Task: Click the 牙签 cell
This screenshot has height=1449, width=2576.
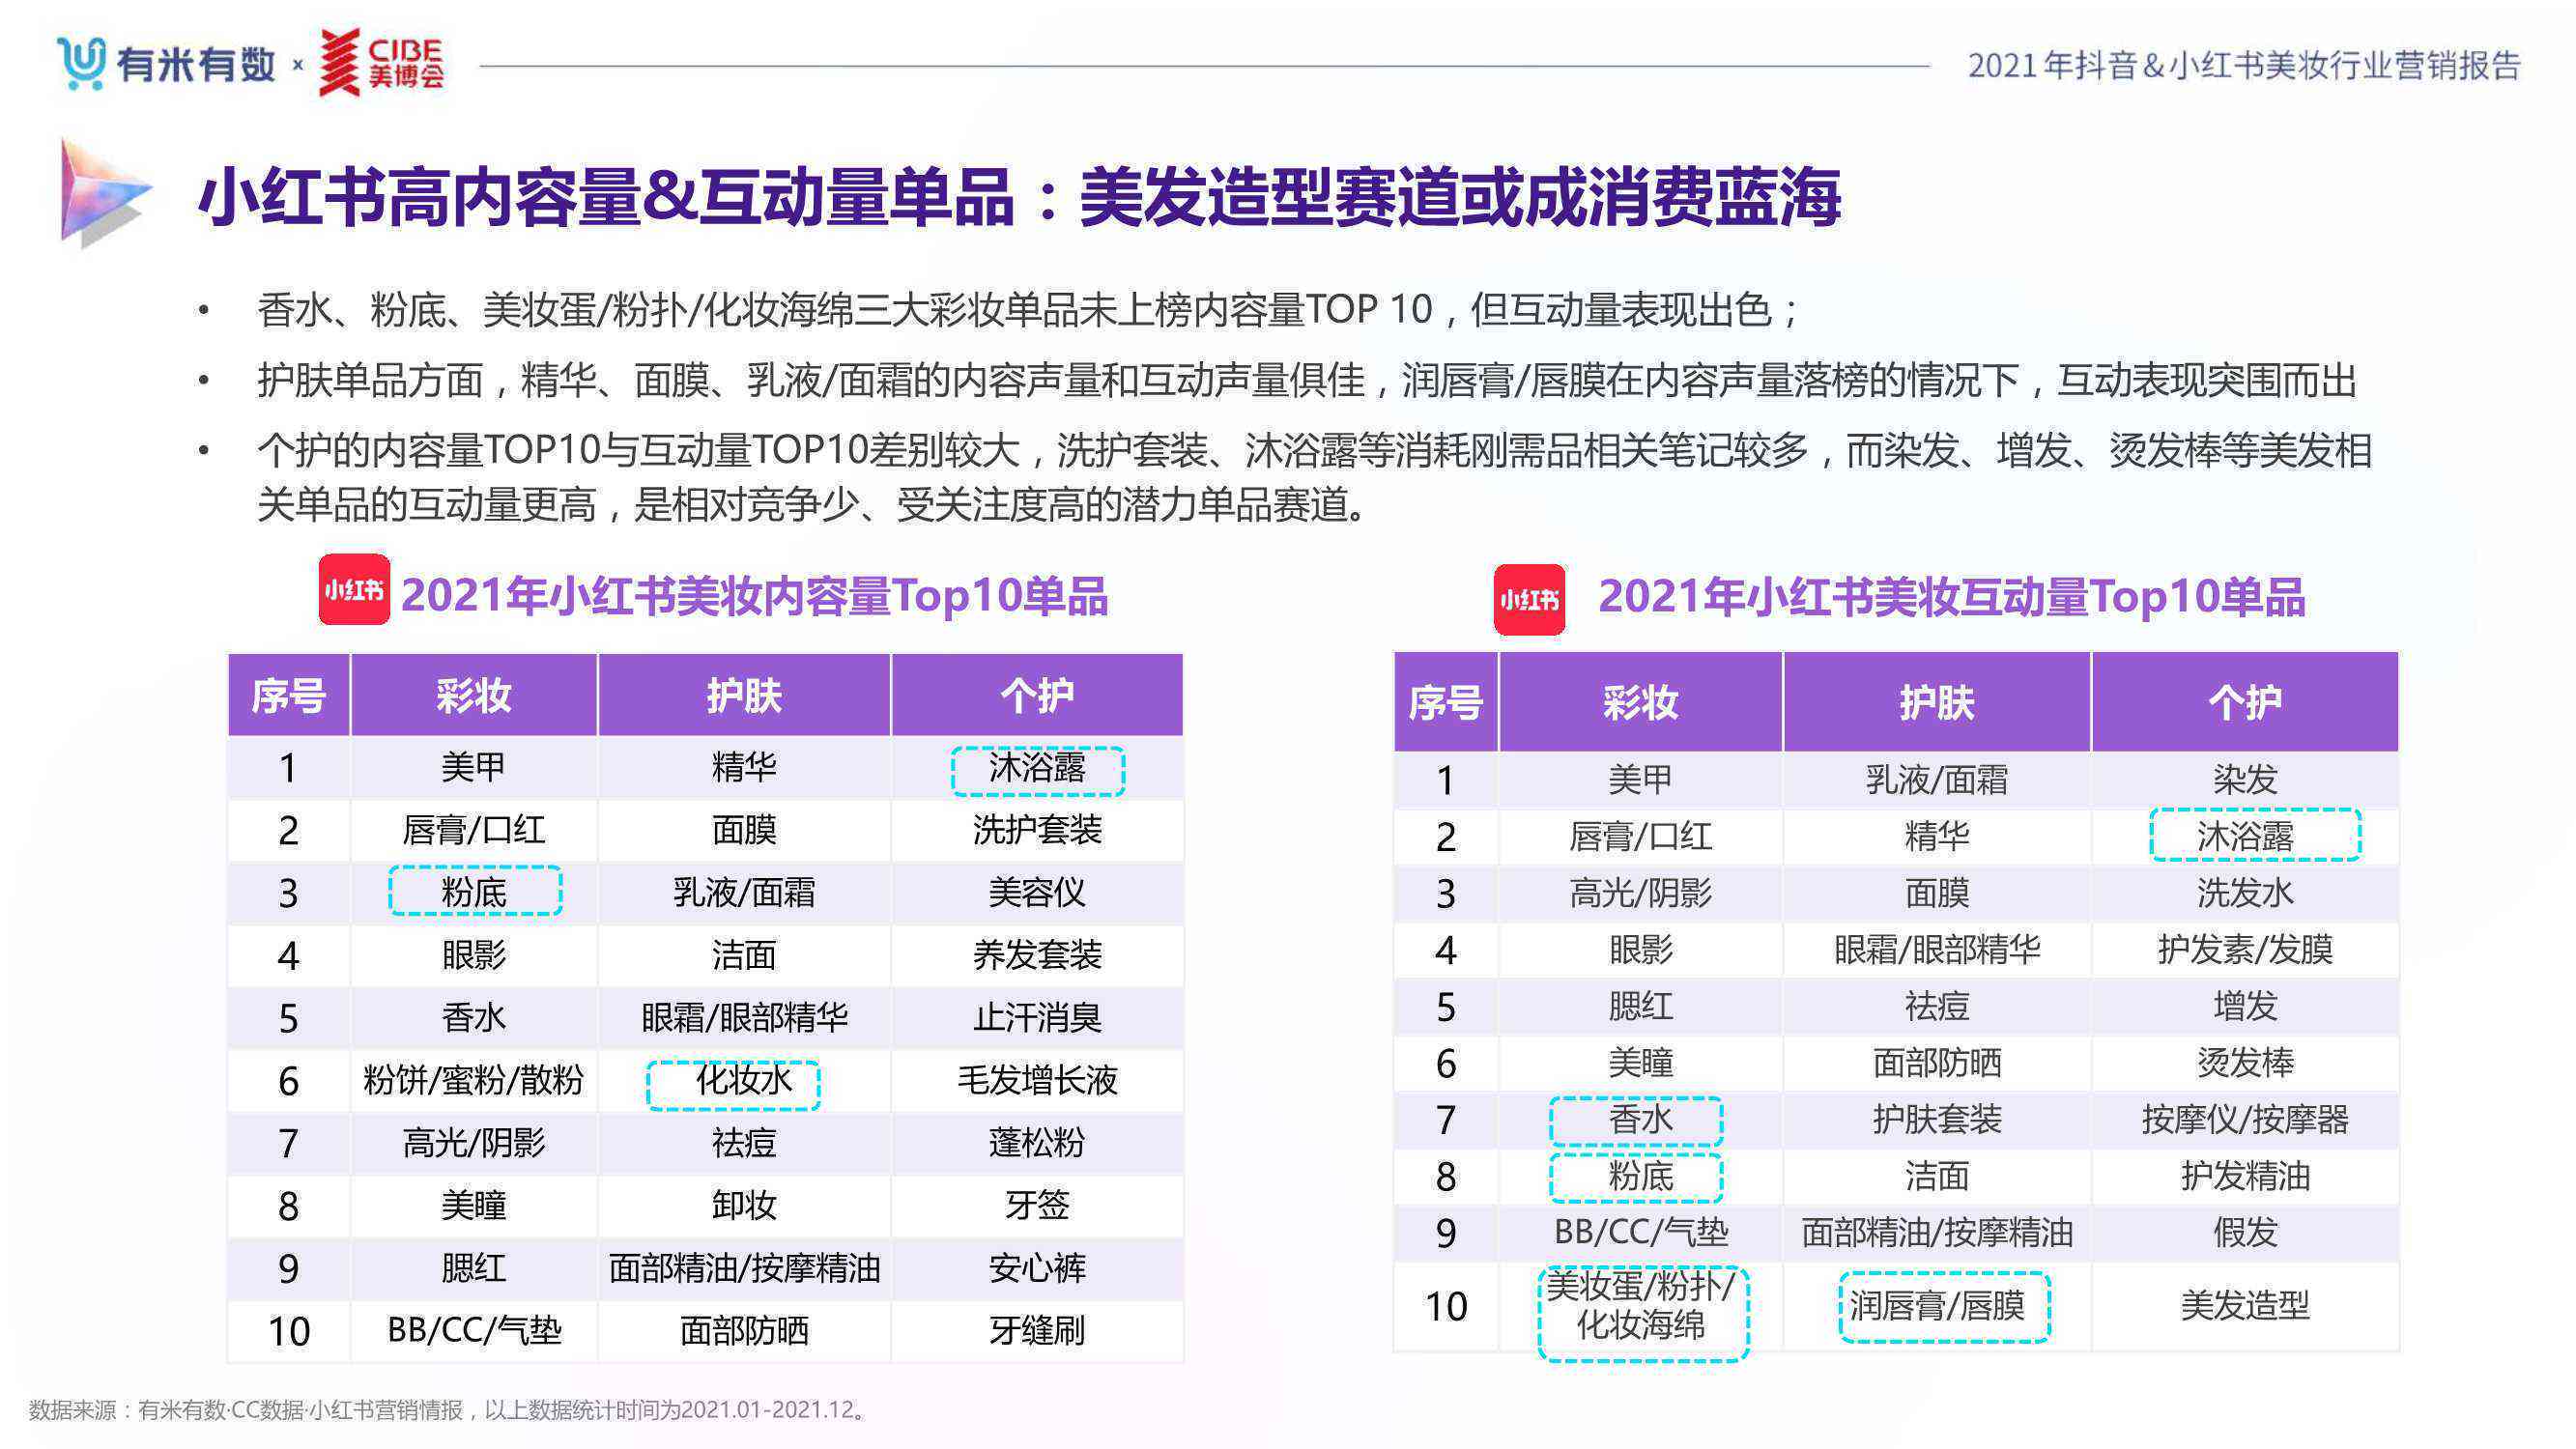Action: (x=1037, y=1205)
